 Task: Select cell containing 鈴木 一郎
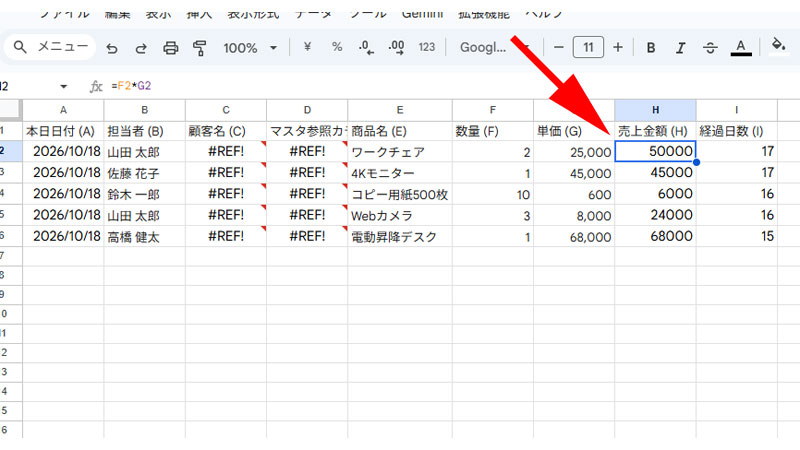(x=144, y=194)
